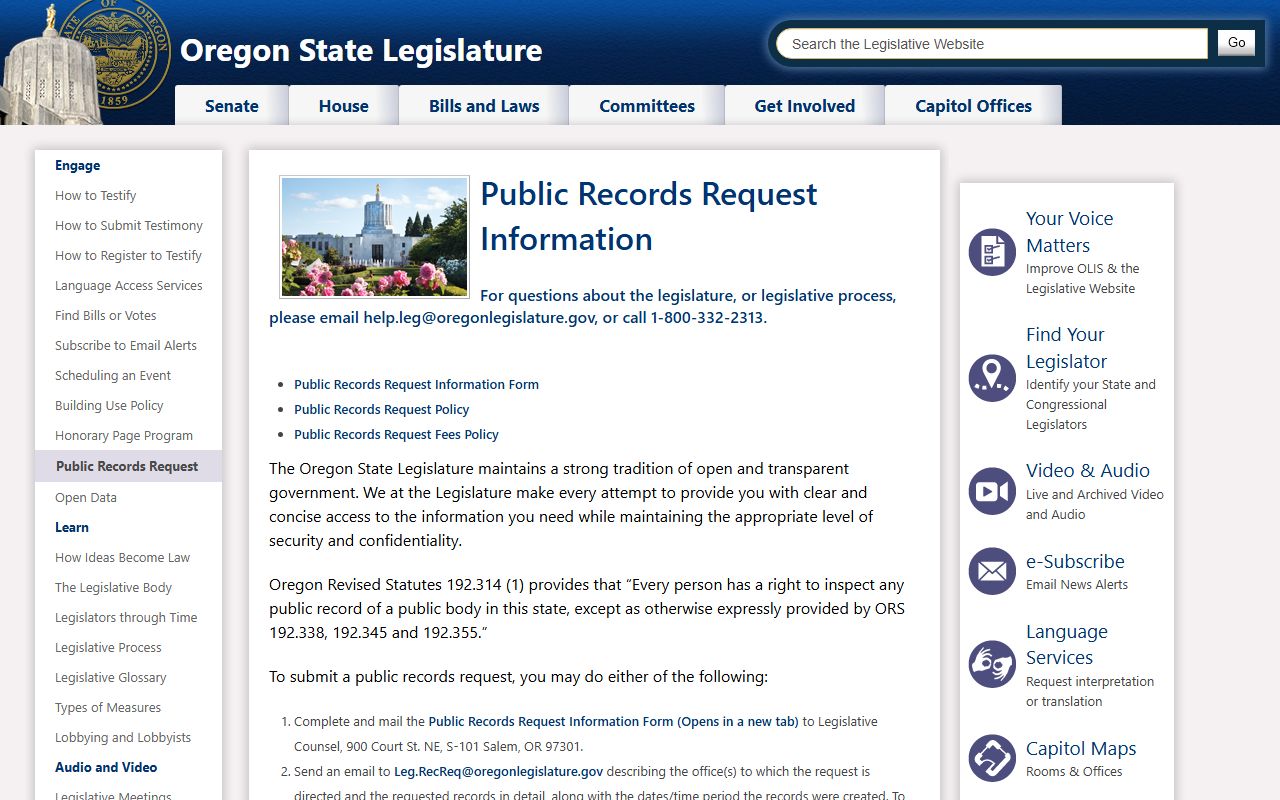Open How to Register to Testify link

[x=128, y=255]
